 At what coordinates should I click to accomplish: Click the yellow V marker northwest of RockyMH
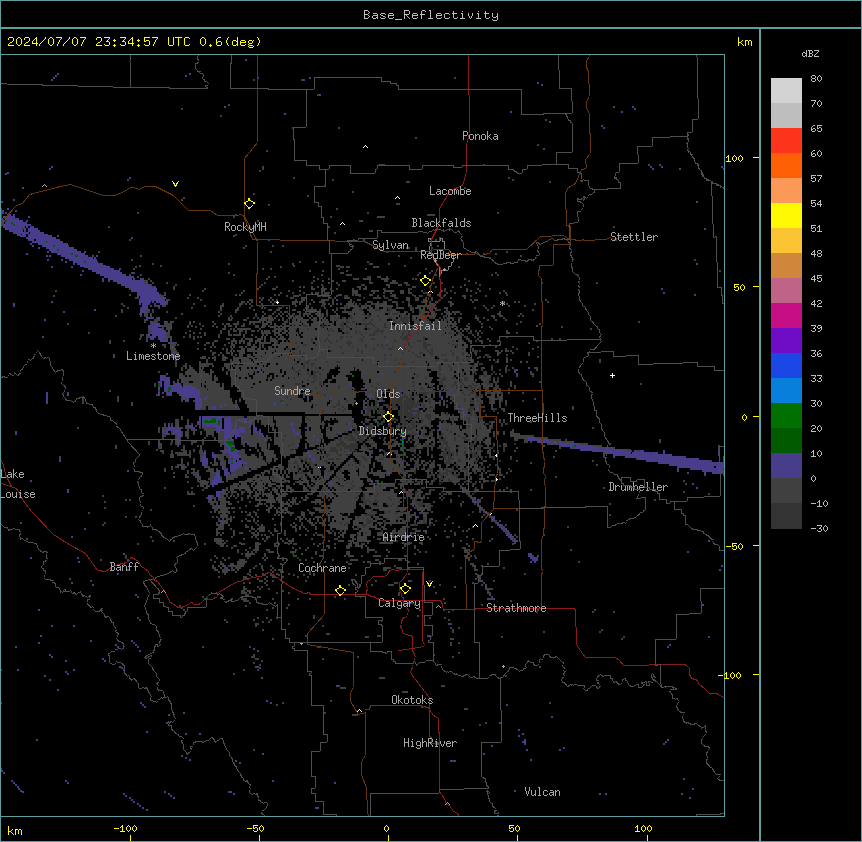[x=175, y=184]
